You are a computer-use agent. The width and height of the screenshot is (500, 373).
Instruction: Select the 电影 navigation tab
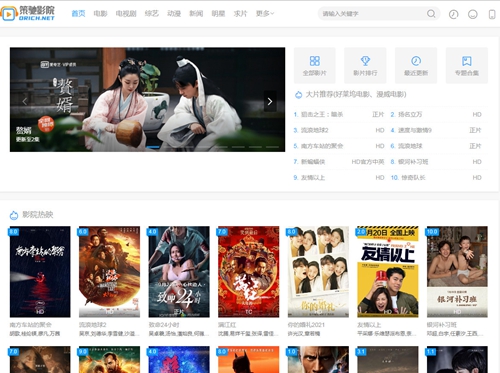[100, 13]
